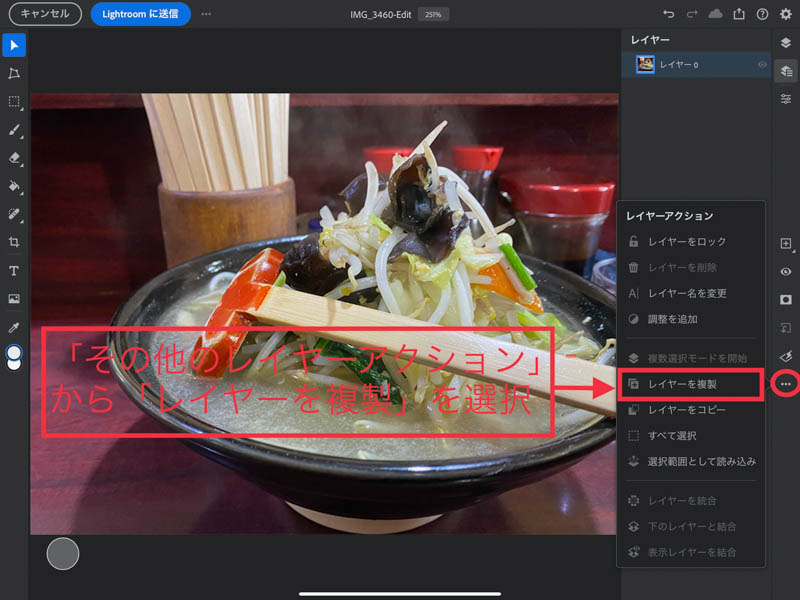The height and width of the screenshot is (600, 800).
Task: Toggle layer visibility eye in right taskbar
Action: coord(786,271)
